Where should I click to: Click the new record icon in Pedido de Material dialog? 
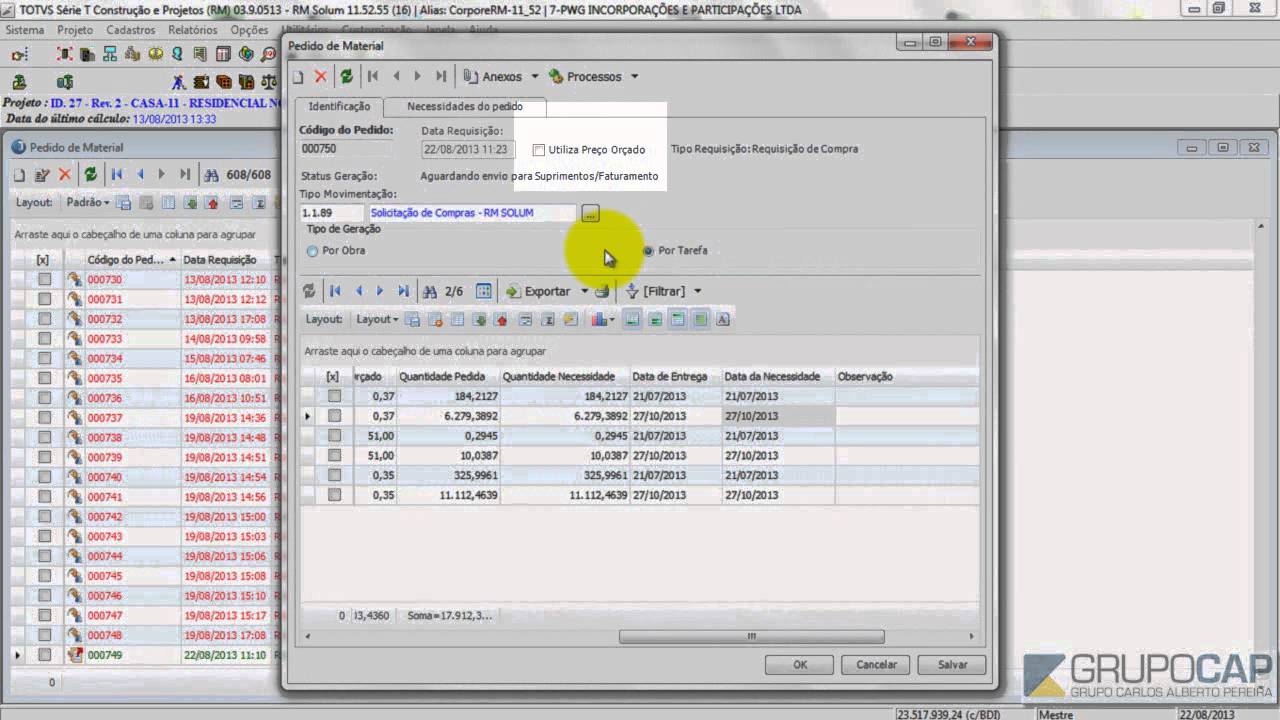298,77
